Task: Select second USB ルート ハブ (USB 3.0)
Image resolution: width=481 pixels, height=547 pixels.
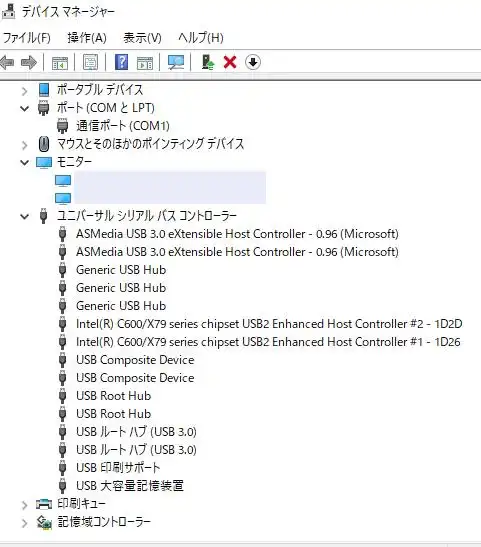Action: pos(136,450)
